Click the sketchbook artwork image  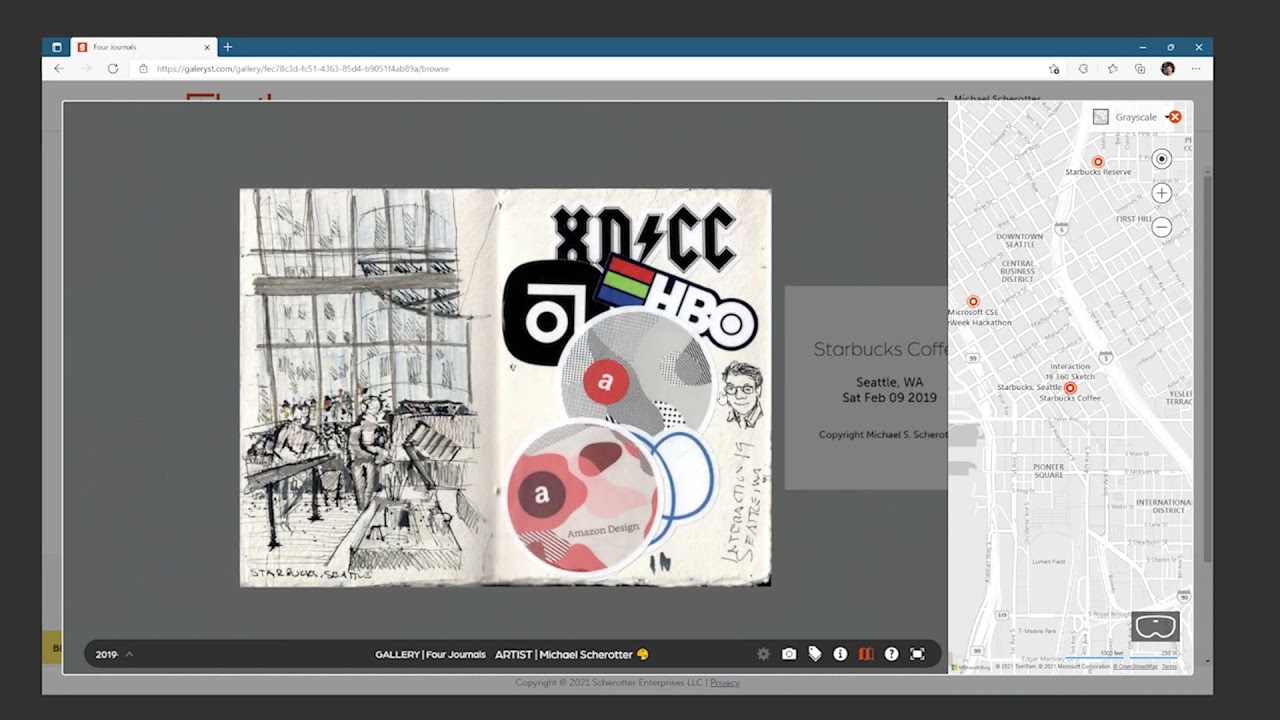pos(505,387)
